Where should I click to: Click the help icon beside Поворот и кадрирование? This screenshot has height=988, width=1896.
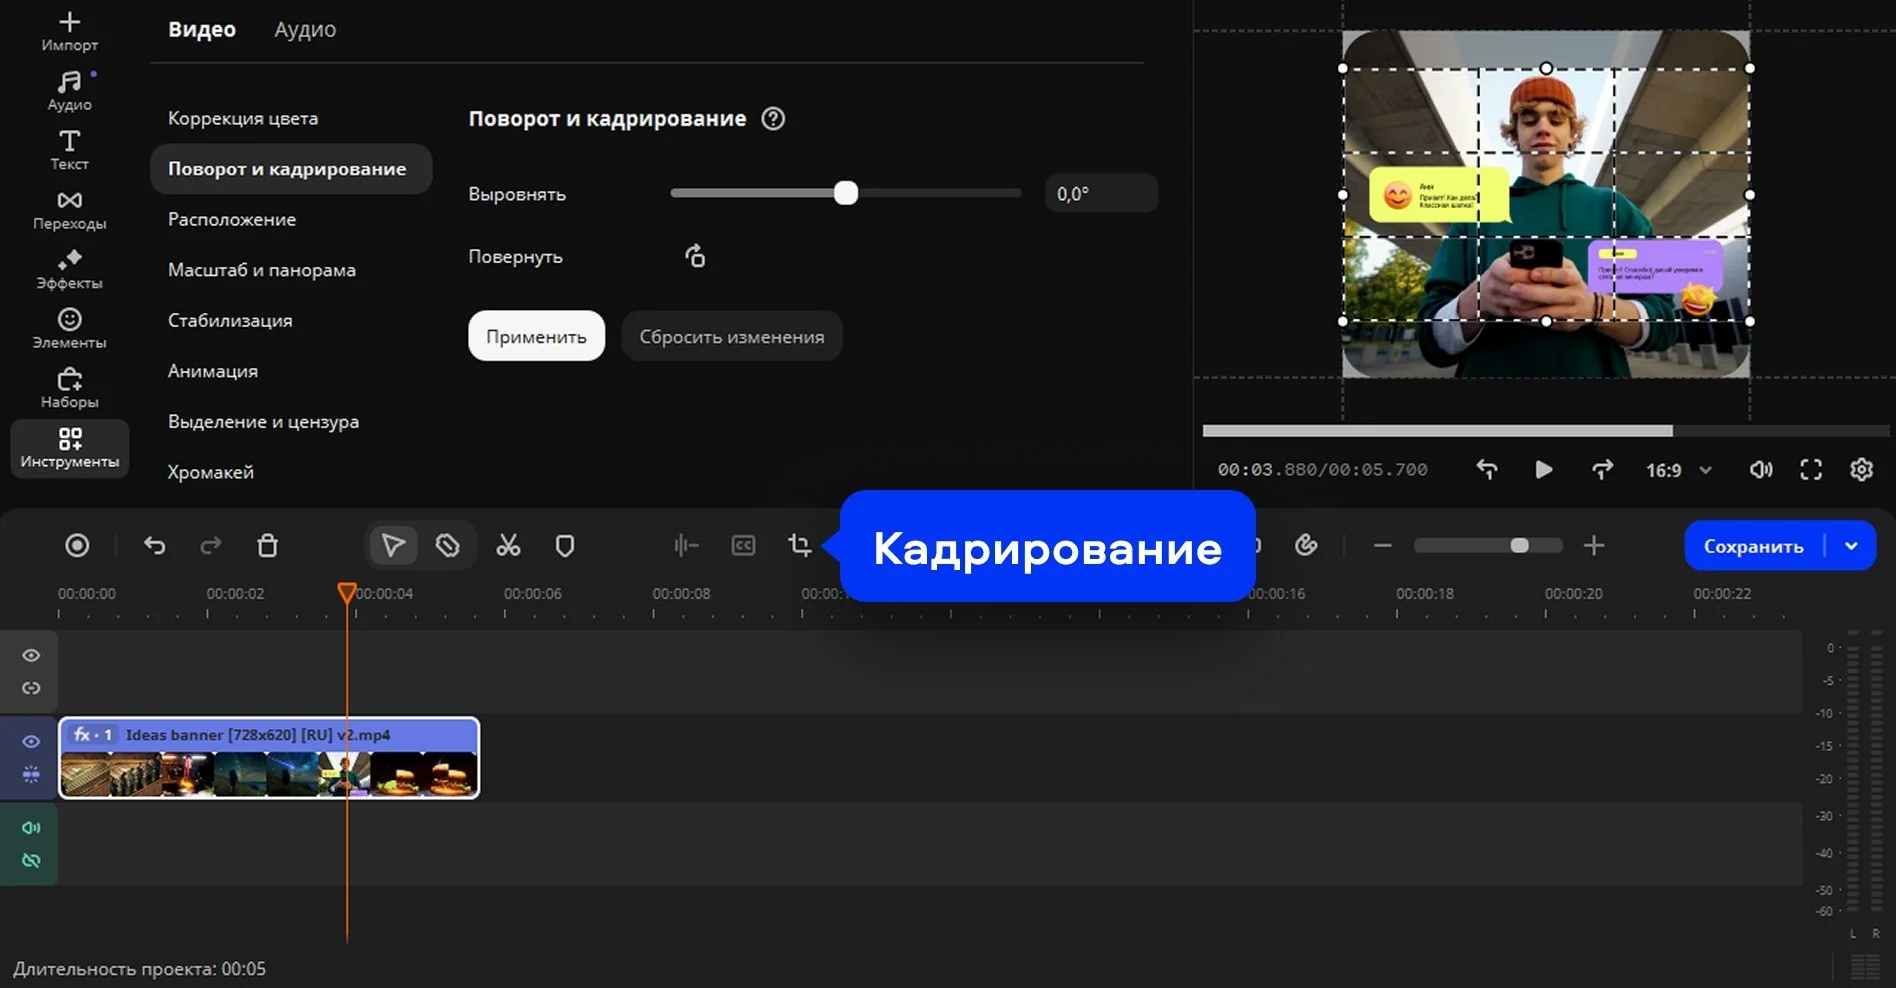773,119
